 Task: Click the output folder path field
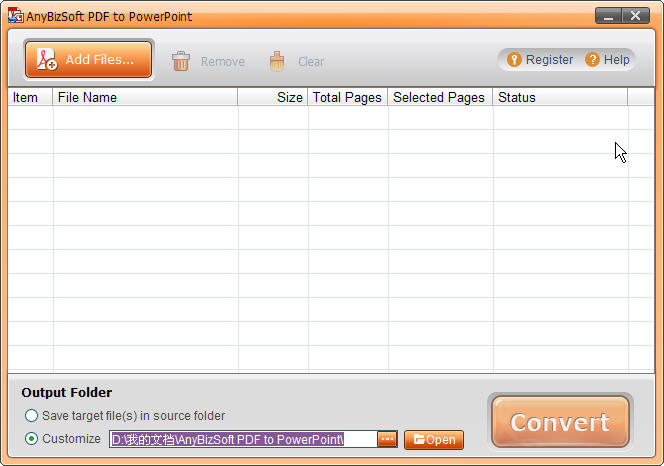pyautogui.click(x=242, y=439)
